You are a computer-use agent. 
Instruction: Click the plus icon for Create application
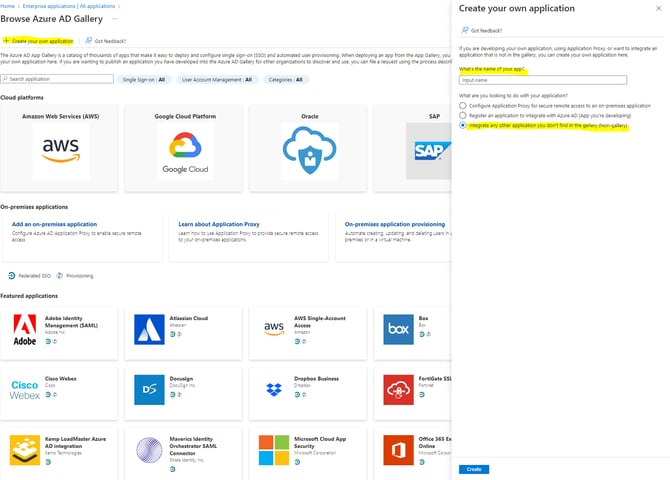pyautogui.click(x=6, y=41)
